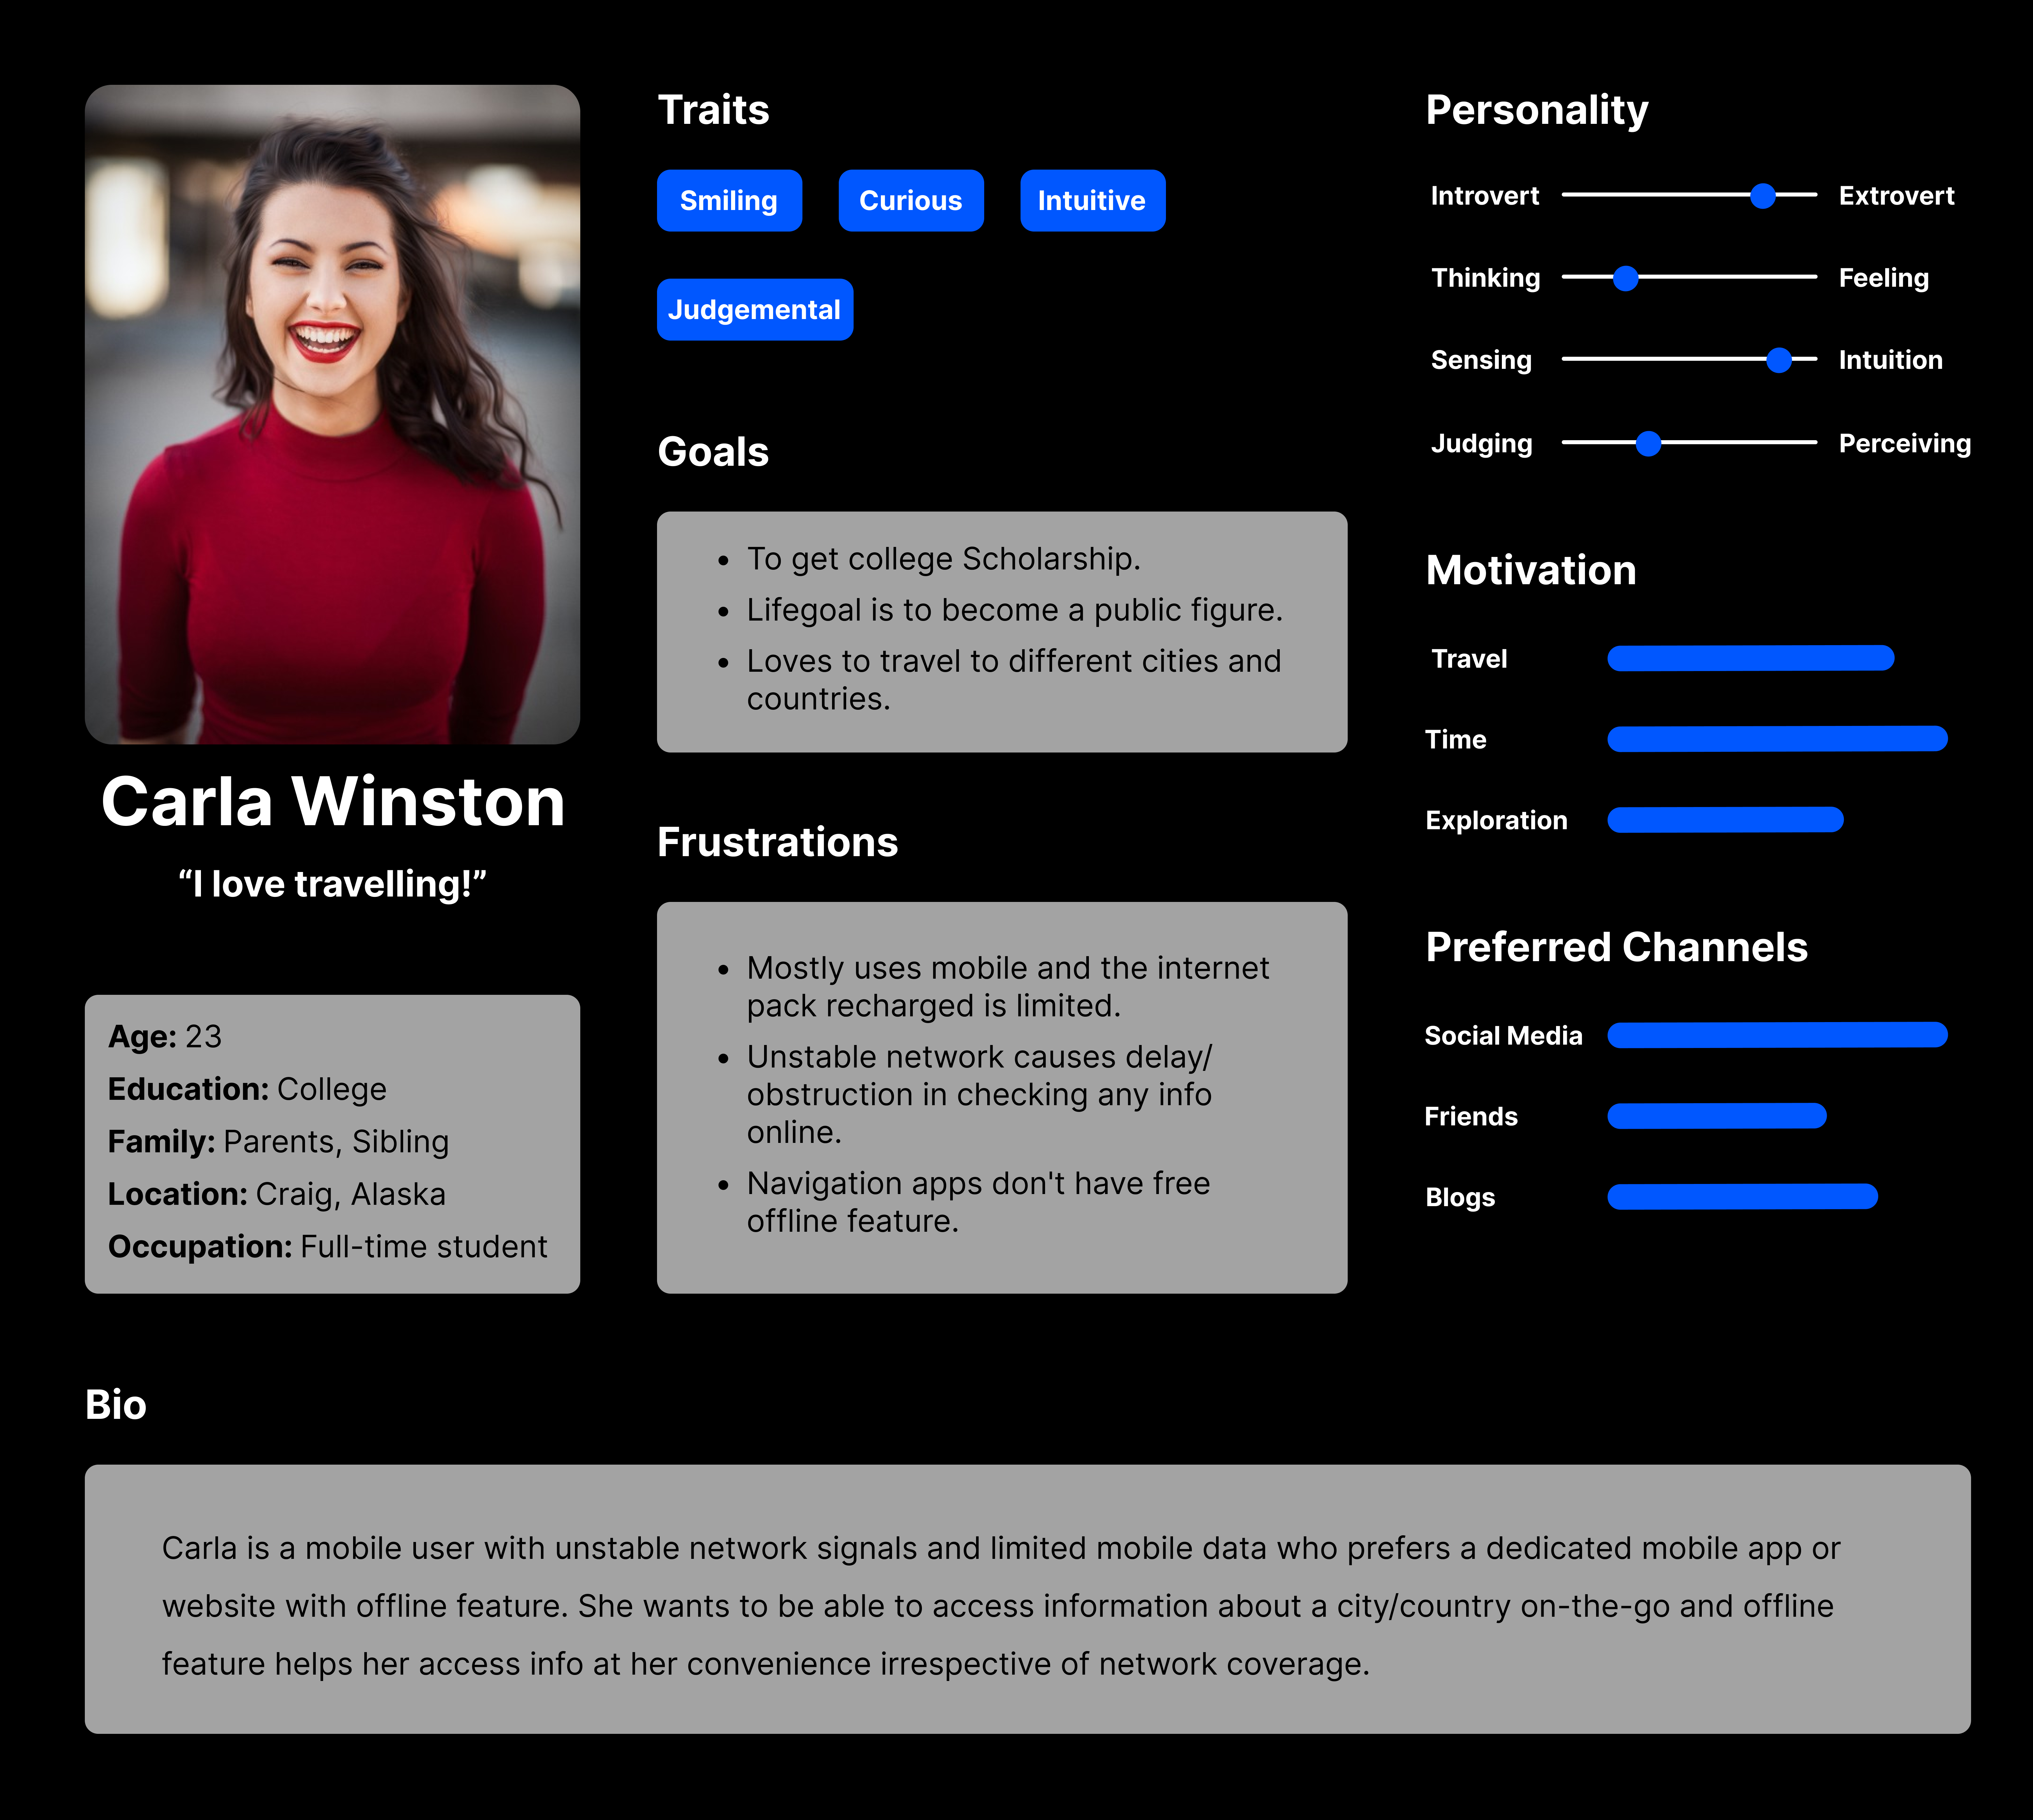Click Carla Winston's profile photo
This screenshot has width=2033, height=1820.
point(332,414)
